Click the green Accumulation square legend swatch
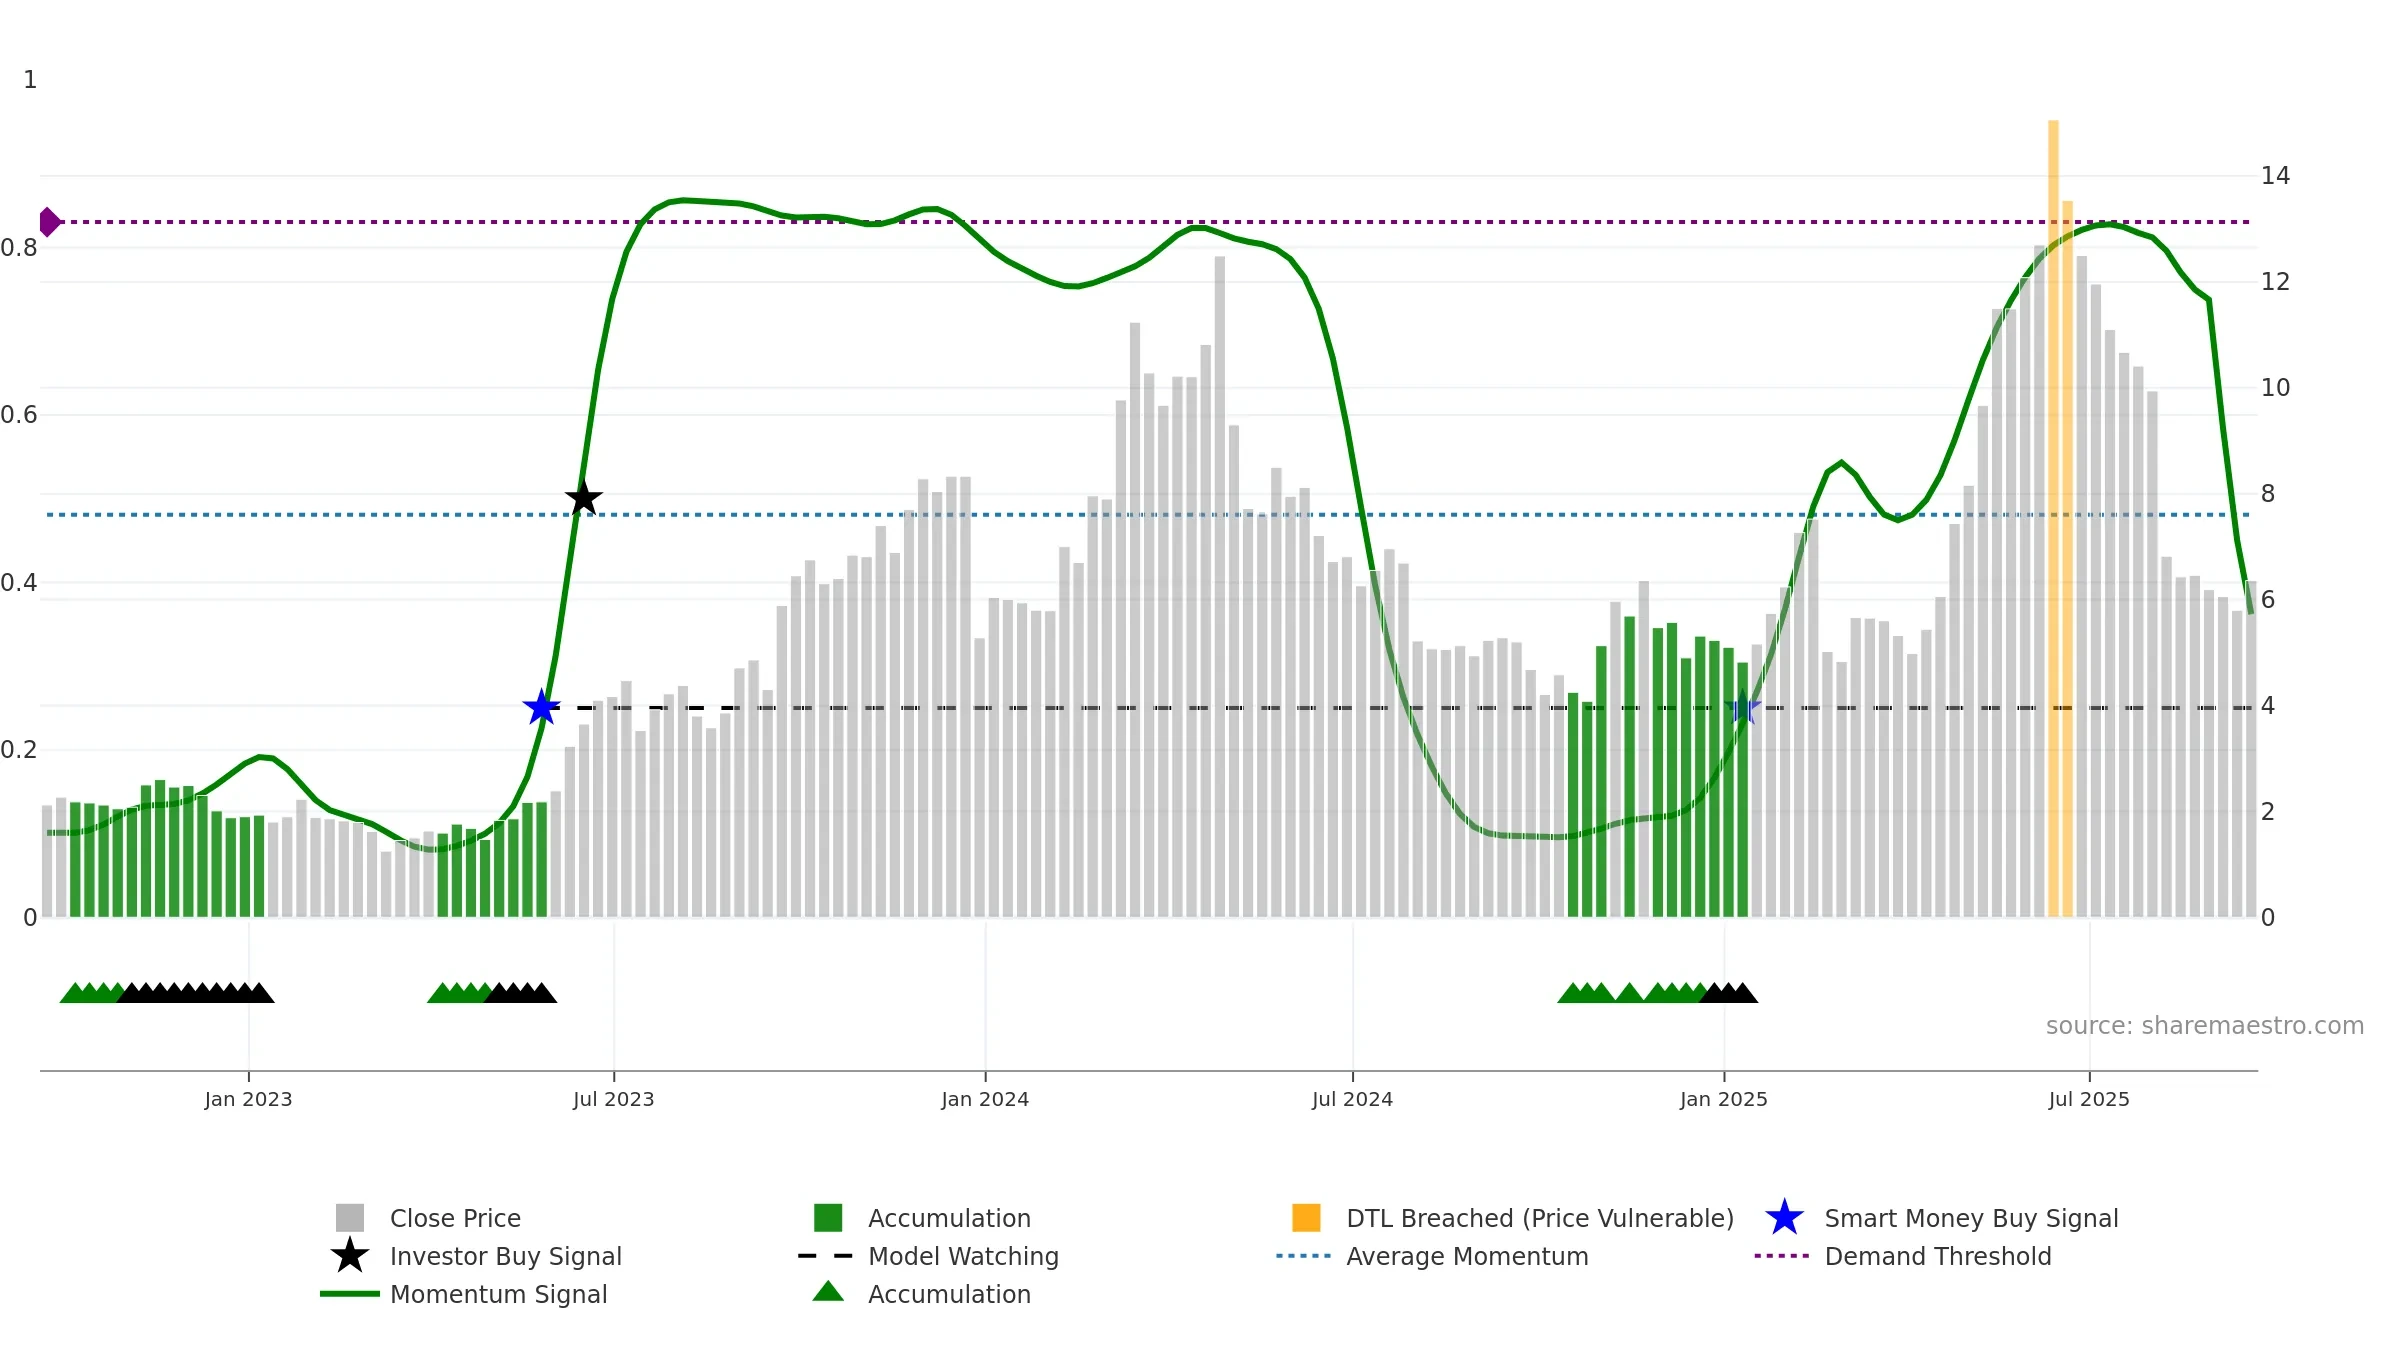 tap(828, 1218)
